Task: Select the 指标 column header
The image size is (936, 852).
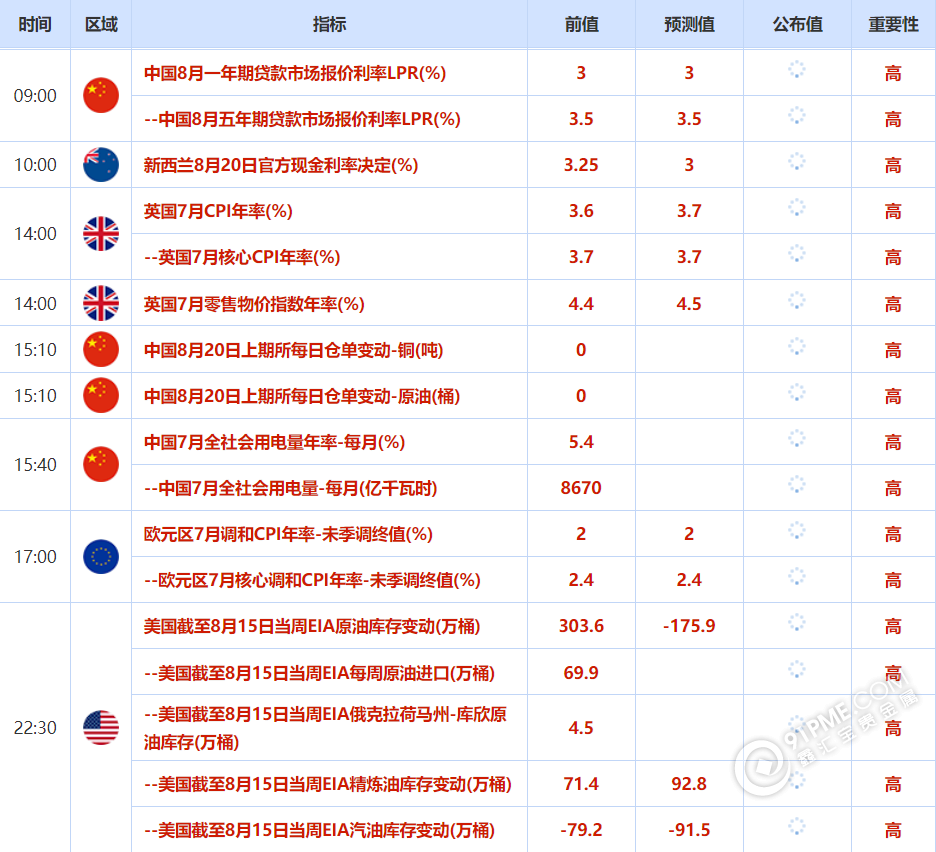Action: click(330, 24)
